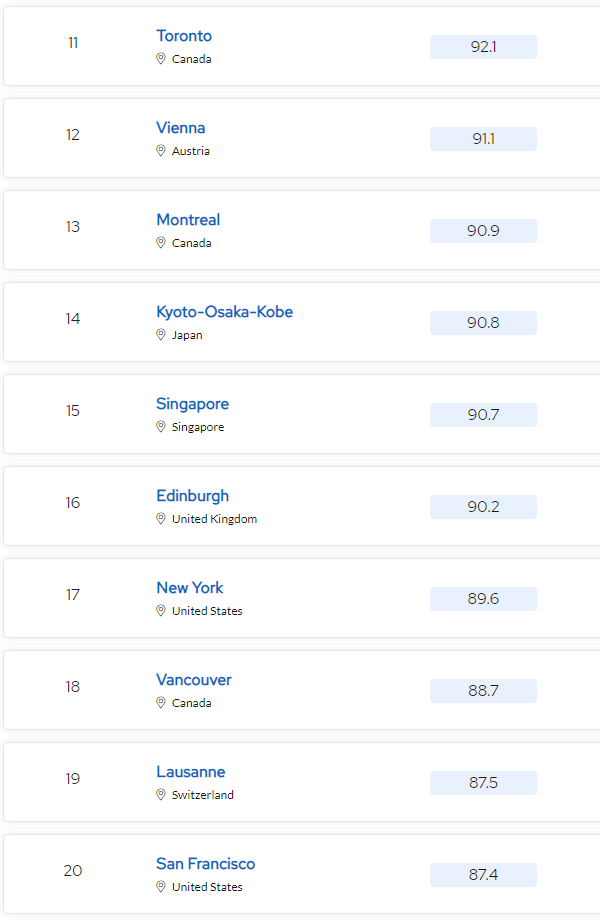Open the Montreal city link

tap(188, 220)
